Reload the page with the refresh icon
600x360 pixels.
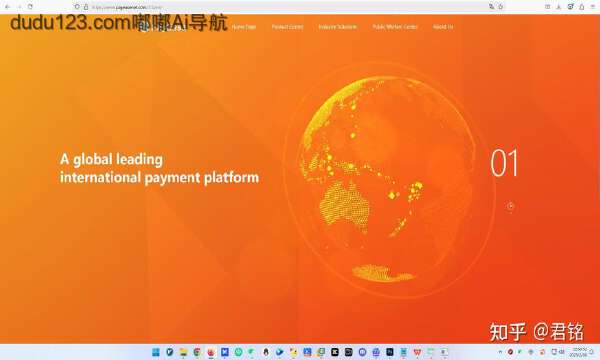coord(30,7)
